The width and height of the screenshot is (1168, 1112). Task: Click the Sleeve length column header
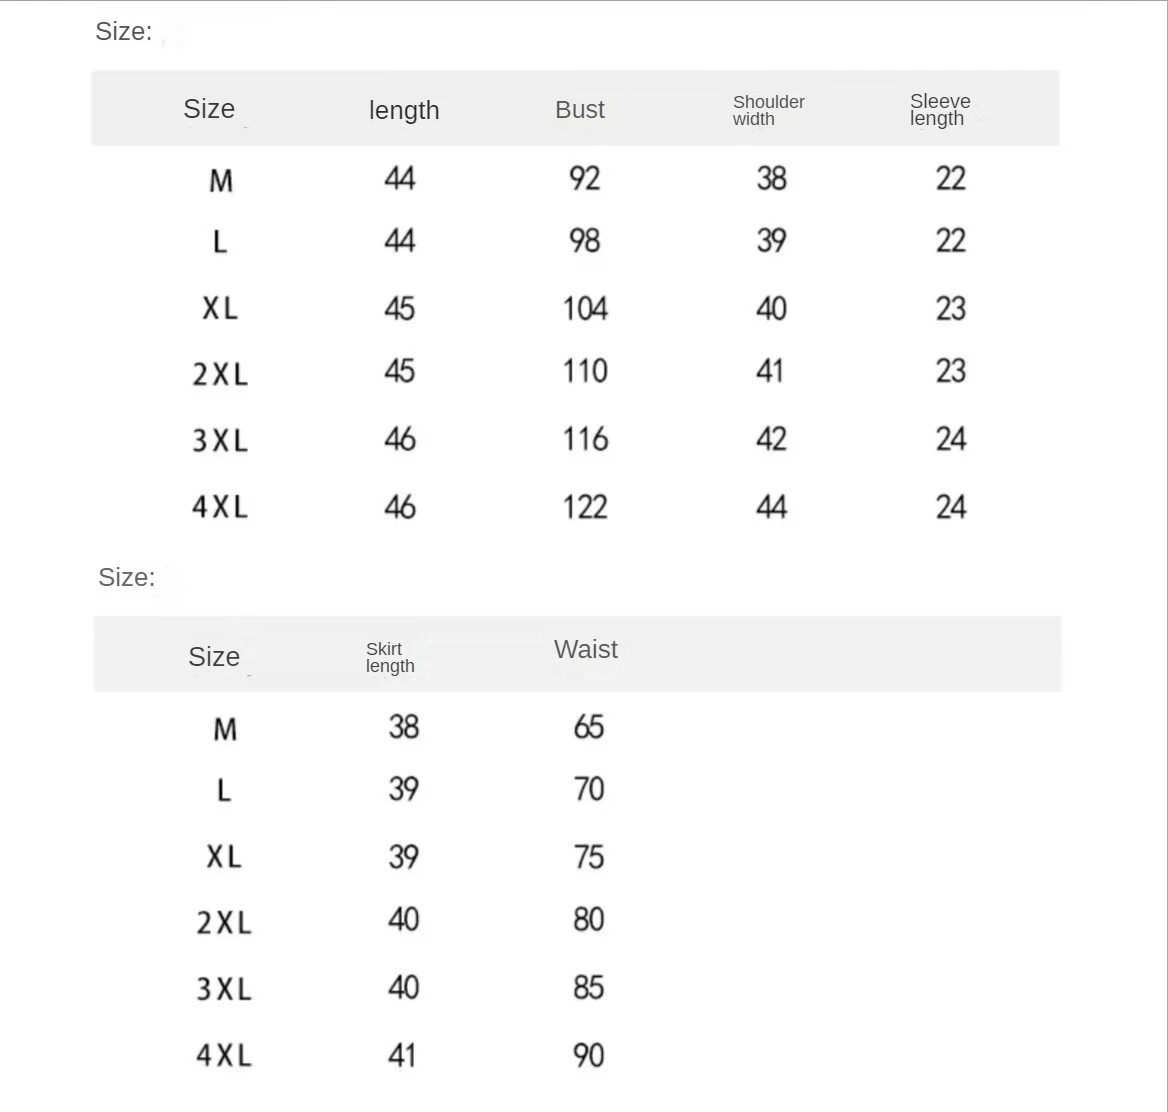(x=940, y=110)
